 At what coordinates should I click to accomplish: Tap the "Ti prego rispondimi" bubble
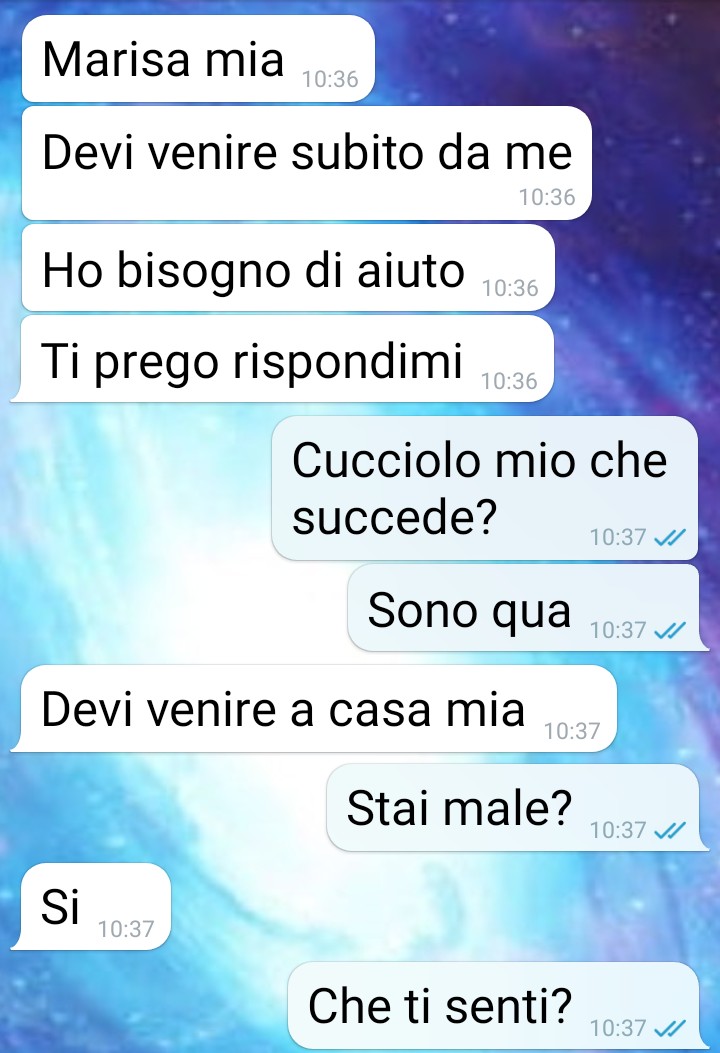click(283, 359)
